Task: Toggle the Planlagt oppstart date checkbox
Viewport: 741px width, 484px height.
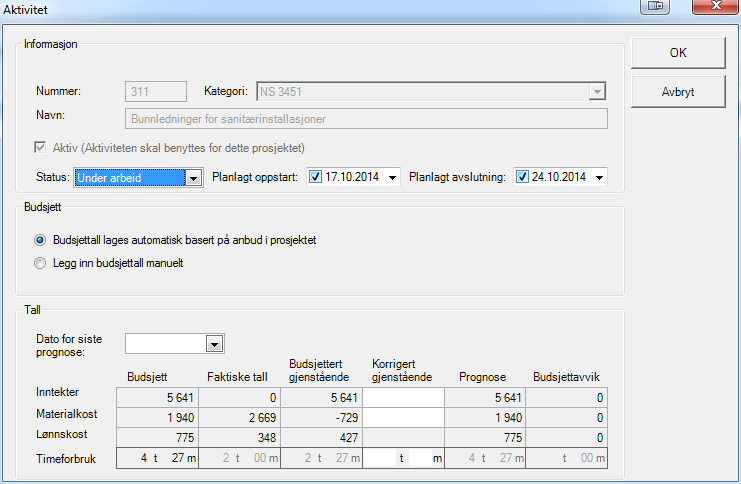Action: coord(315,177)
